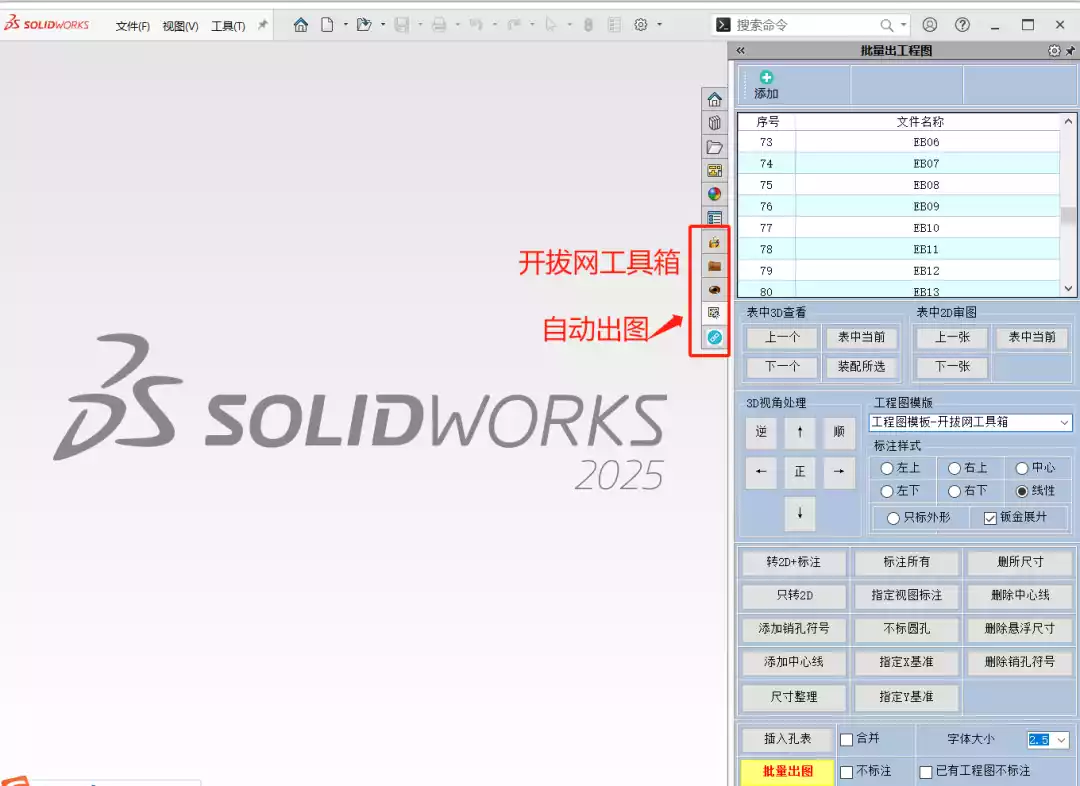The width and height of the screenshot is (1080, 786).
Task: Select the 左上 radio button
Action: click(886, 468)
